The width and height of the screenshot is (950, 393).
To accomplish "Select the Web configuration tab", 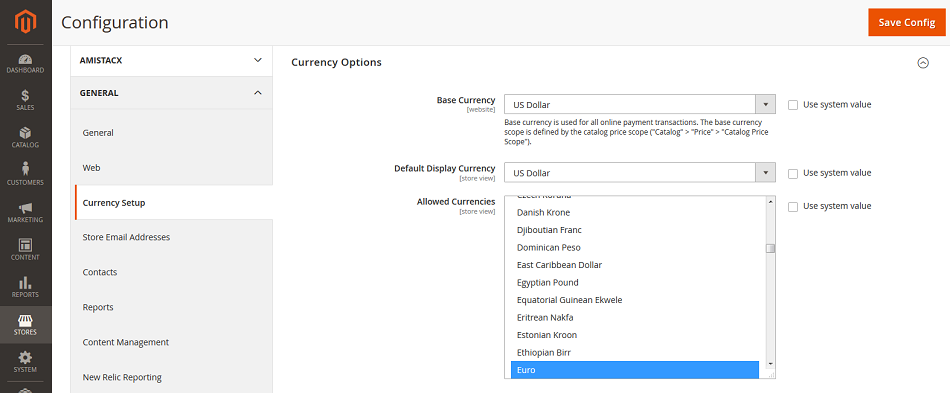I will (x=171, y=168).
